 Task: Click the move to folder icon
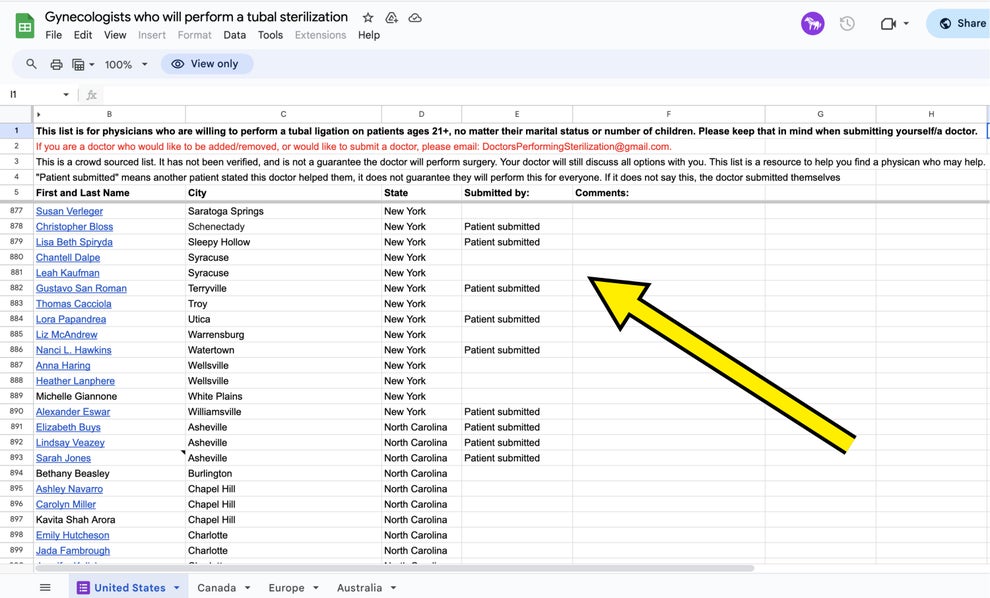[392, 18]
